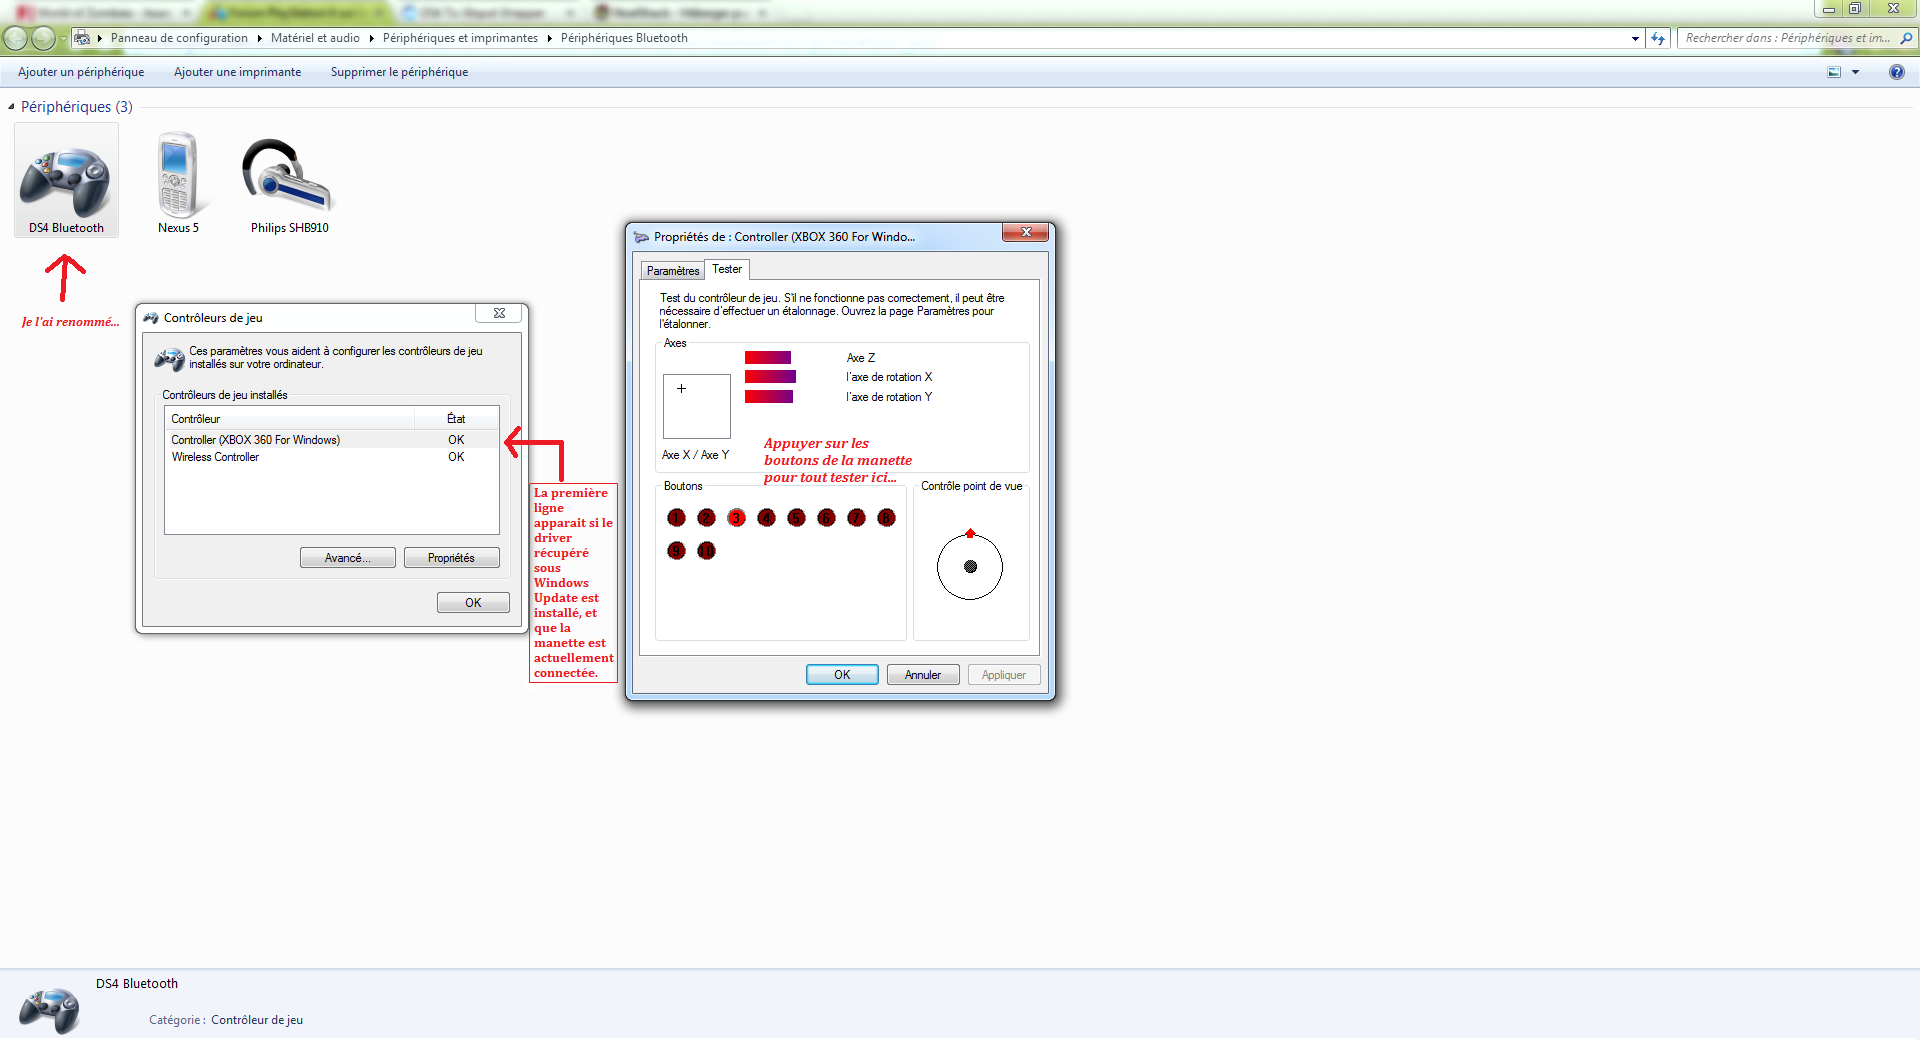
Task: Click the Avancé... button
Action: 347,558
